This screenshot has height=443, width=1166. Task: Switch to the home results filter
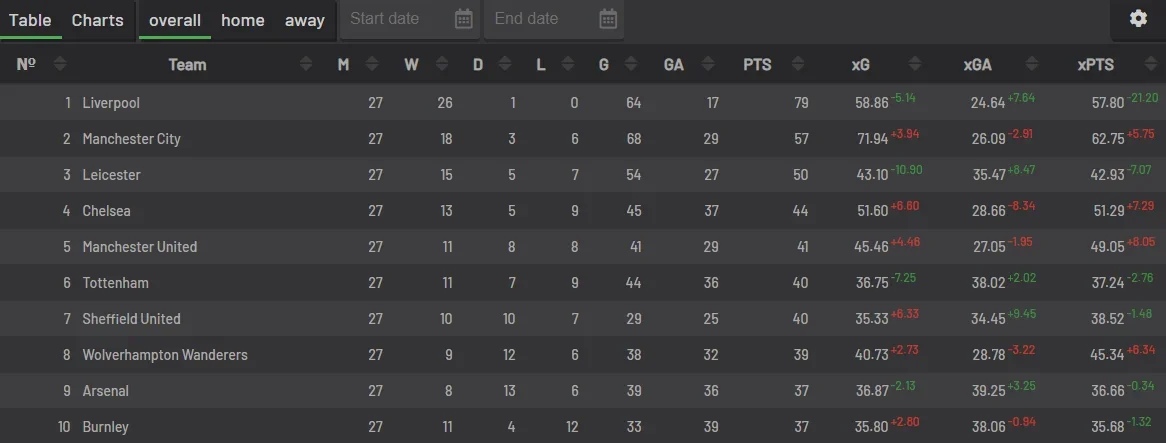pos(243,20)
